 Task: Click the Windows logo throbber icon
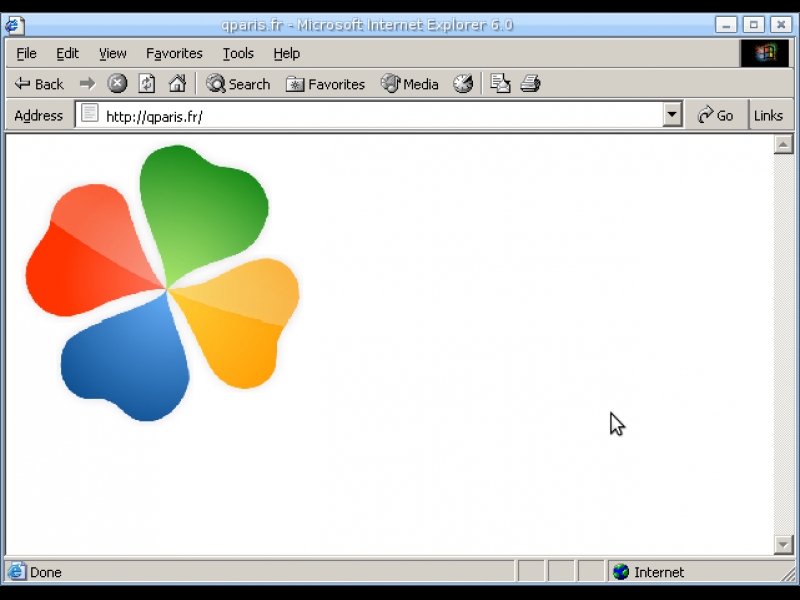[x=765, y=53]
